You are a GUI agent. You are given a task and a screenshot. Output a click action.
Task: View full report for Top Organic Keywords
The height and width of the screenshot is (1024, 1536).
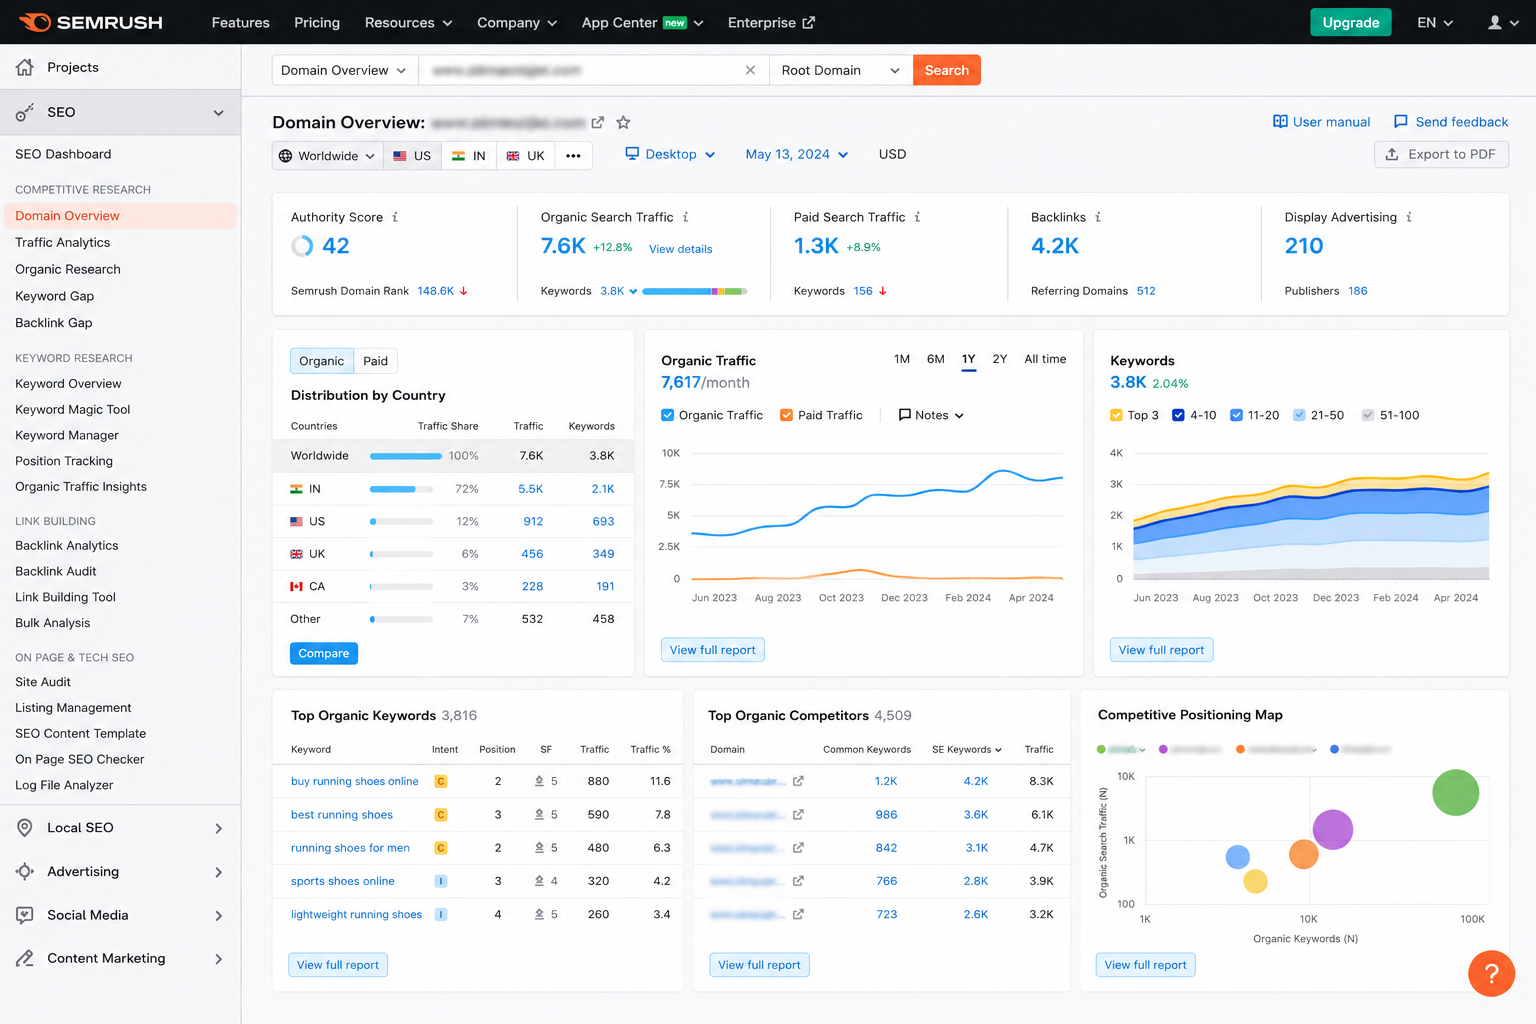[x=338, y=965]
